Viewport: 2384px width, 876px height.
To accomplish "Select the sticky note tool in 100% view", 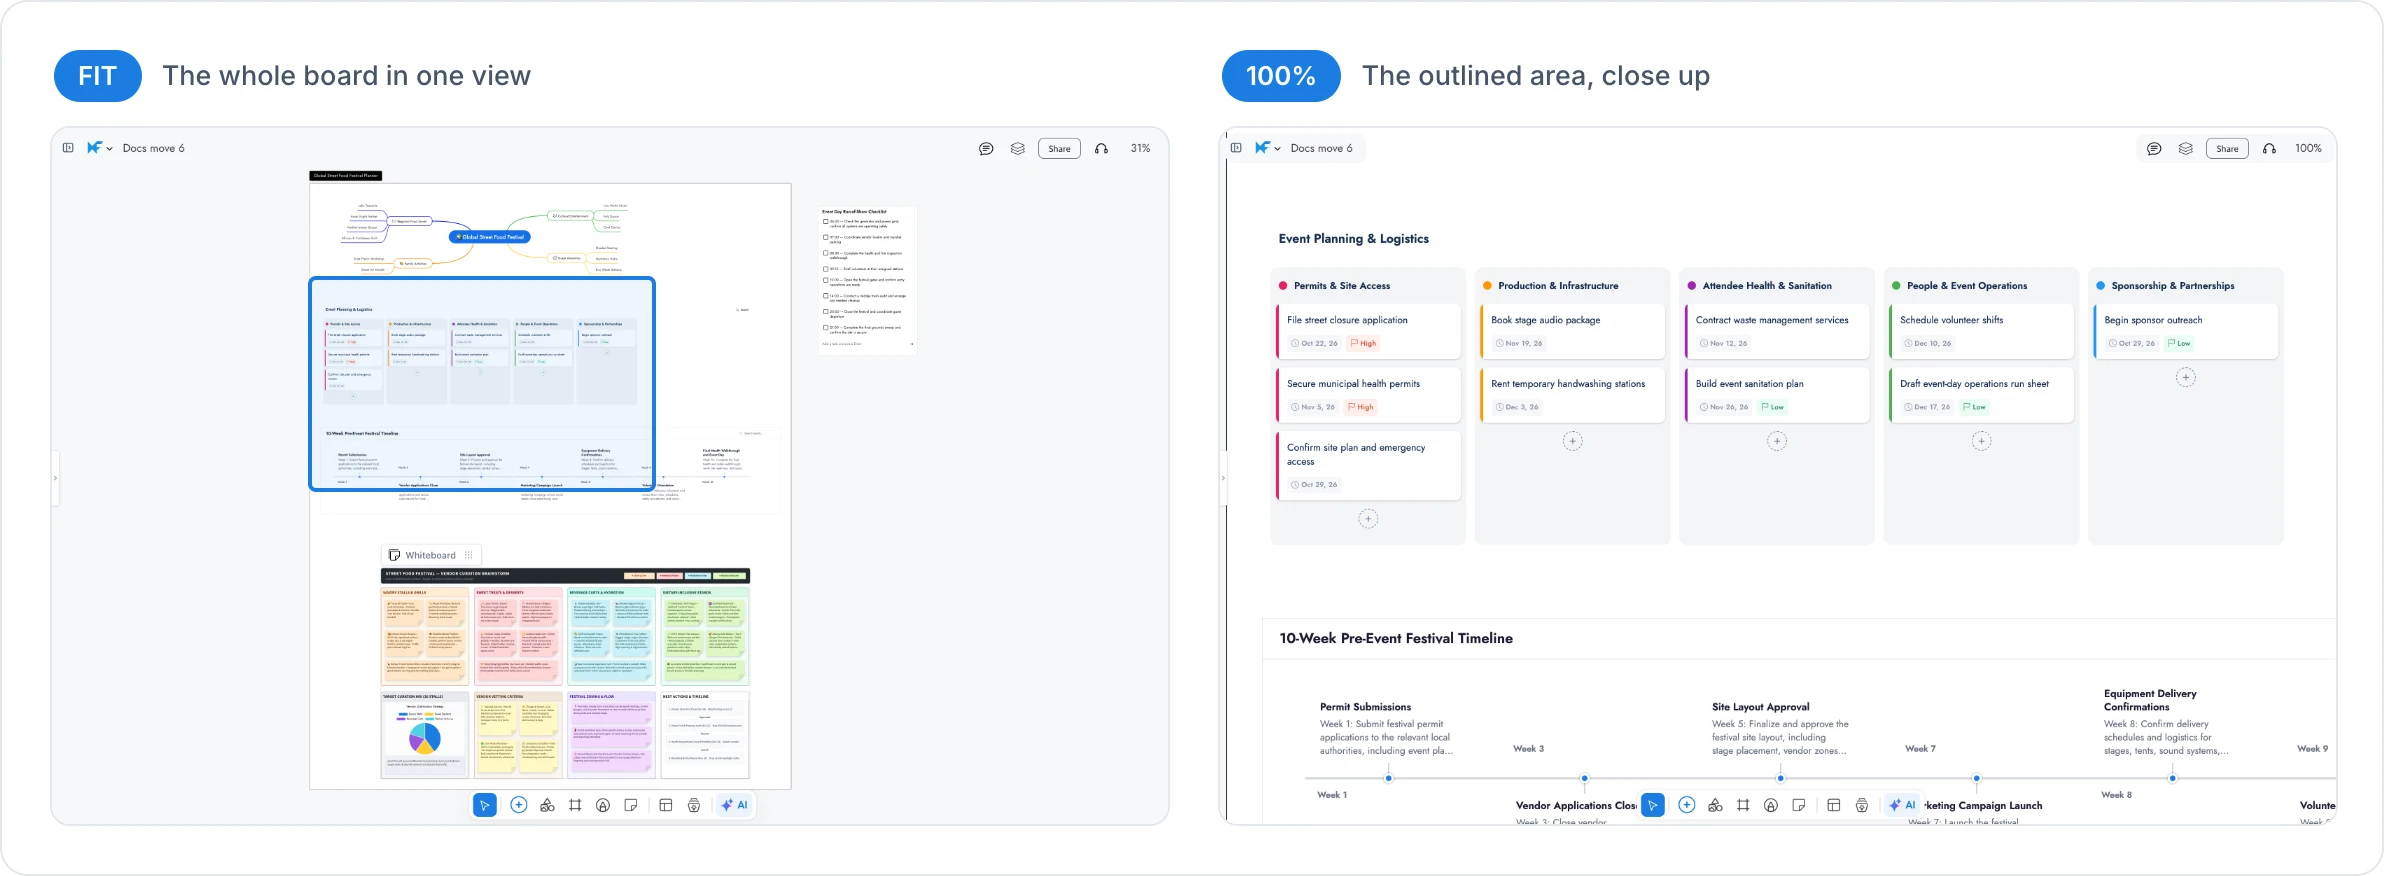I will click(x=1799, y=805).
